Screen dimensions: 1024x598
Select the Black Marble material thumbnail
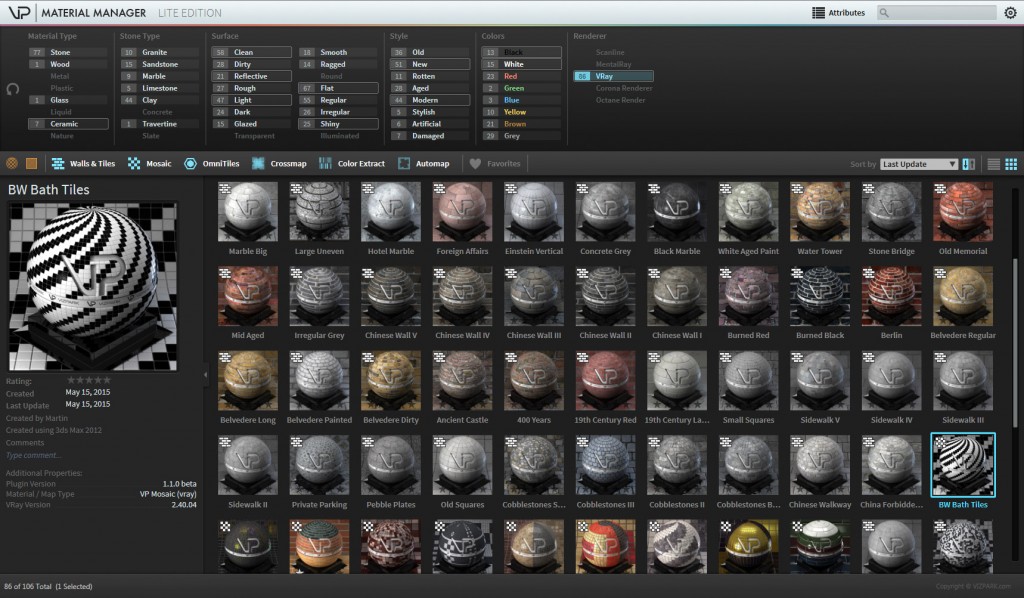pyautogui.click(x=676, y=211)
